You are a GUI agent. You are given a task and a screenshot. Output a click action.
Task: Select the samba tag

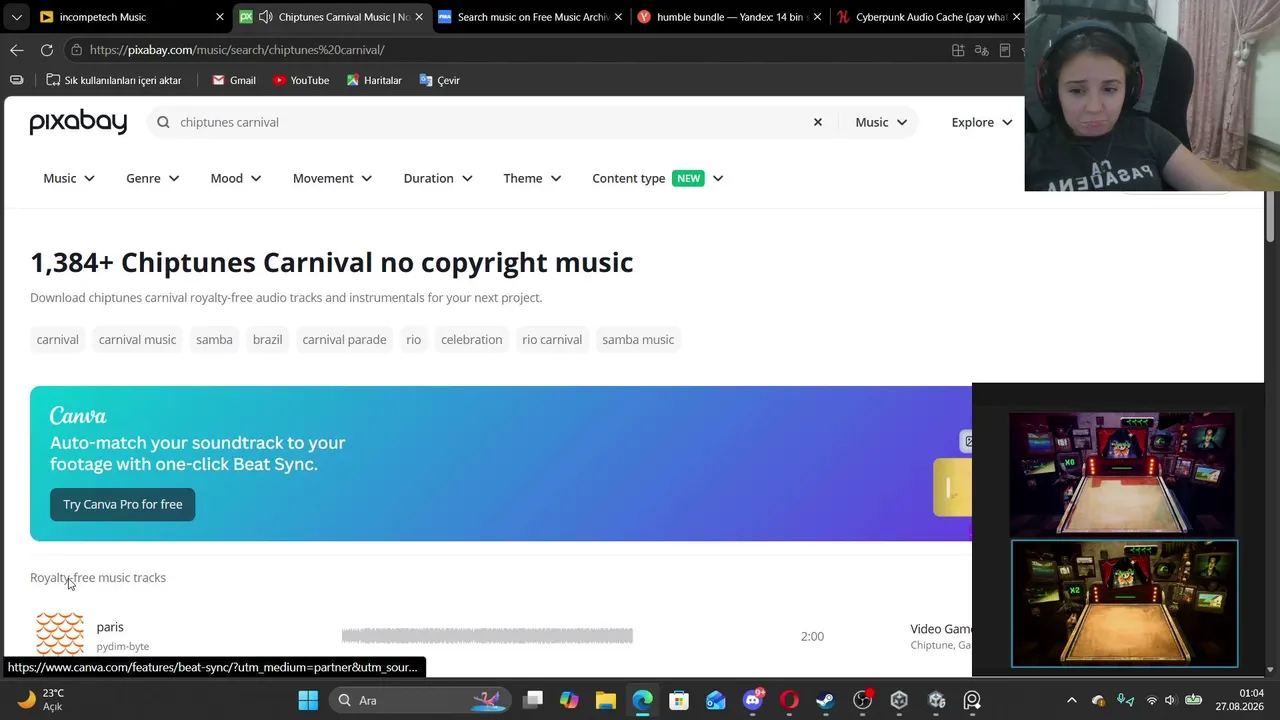point(214,339)
